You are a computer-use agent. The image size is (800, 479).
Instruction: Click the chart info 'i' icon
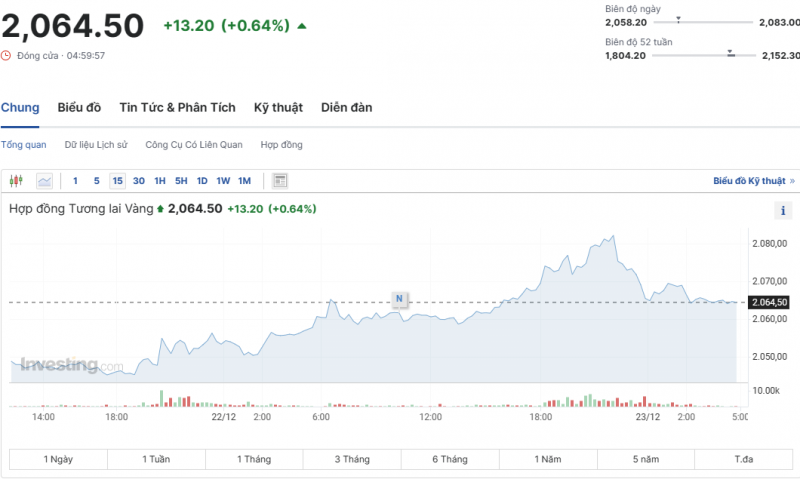783,210
